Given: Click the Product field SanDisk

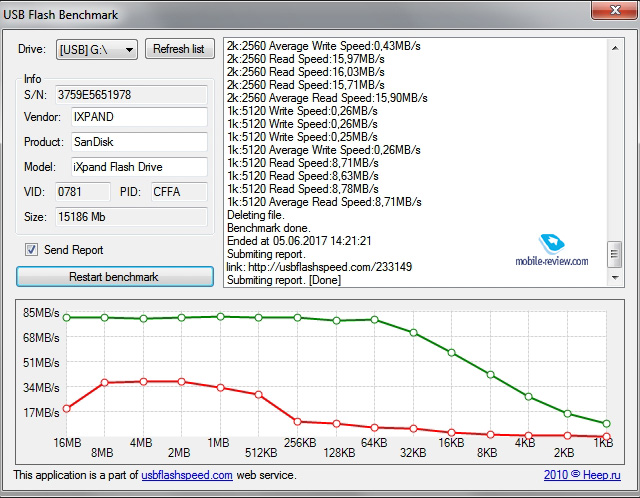Looking at the screenshot, I should (139, 142).
